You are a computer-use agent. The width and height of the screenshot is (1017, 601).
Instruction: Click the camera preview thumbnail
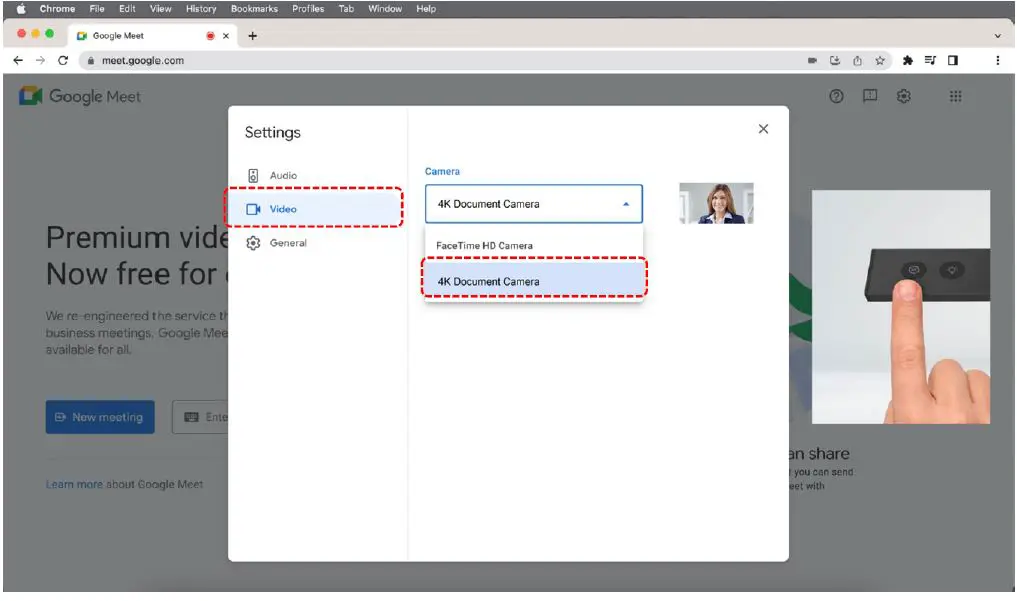[716, 203]
